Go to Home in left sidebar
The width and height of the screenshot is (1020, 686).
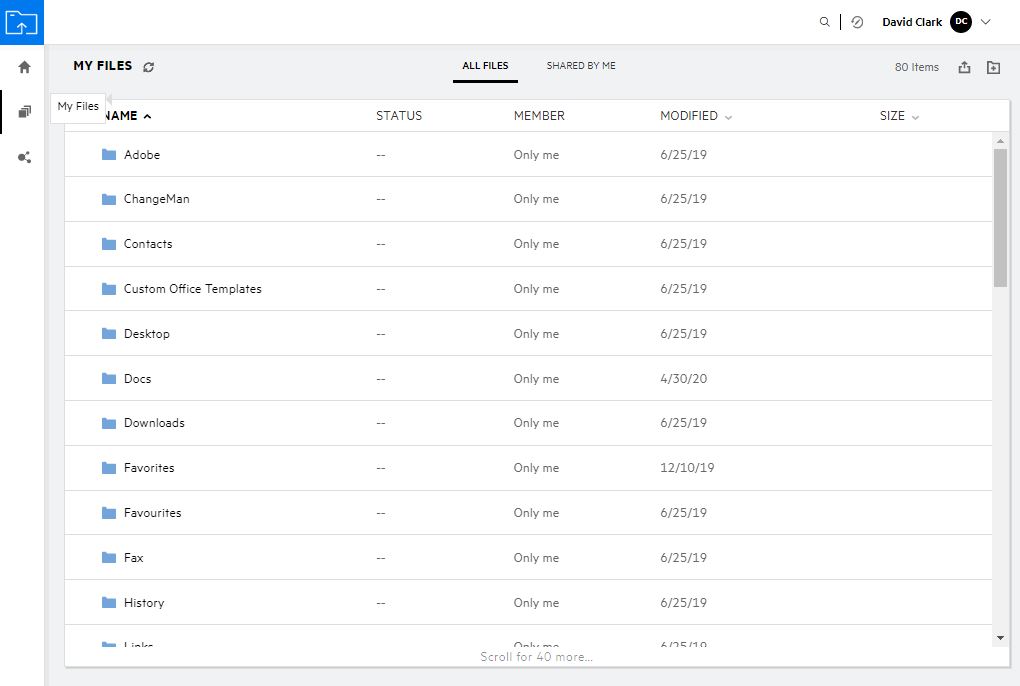pos(24,67)
